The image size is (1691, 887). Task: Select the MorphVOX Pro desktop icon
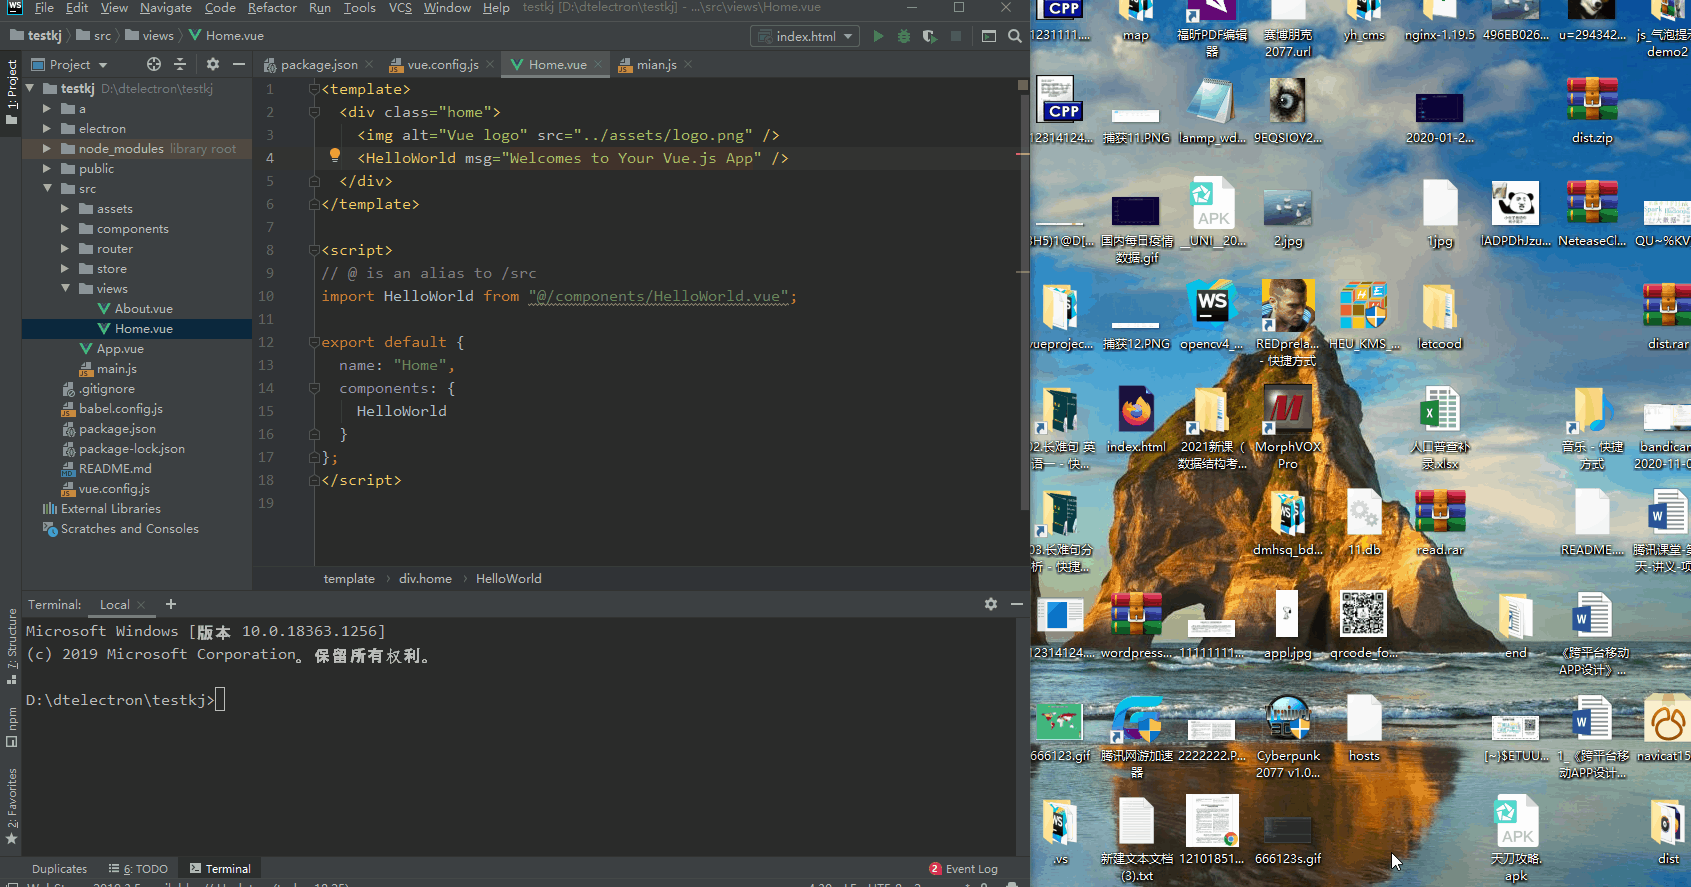tap(1288, 428)
